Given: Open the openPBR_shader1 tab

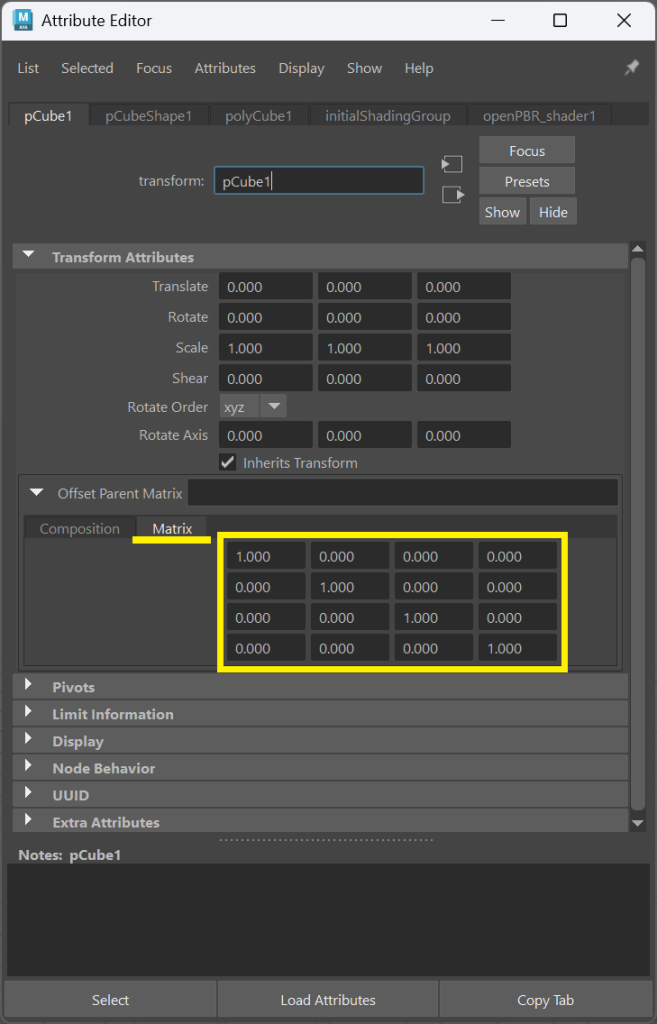Looking at the screenshot, I should (539, 116).
